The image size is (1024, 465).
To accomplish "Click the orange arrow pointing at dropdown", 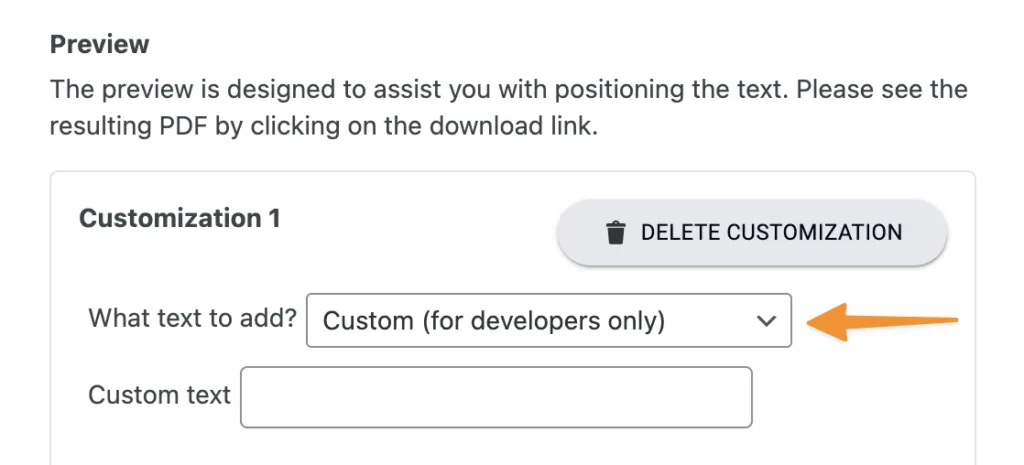I will click(880, 320).
